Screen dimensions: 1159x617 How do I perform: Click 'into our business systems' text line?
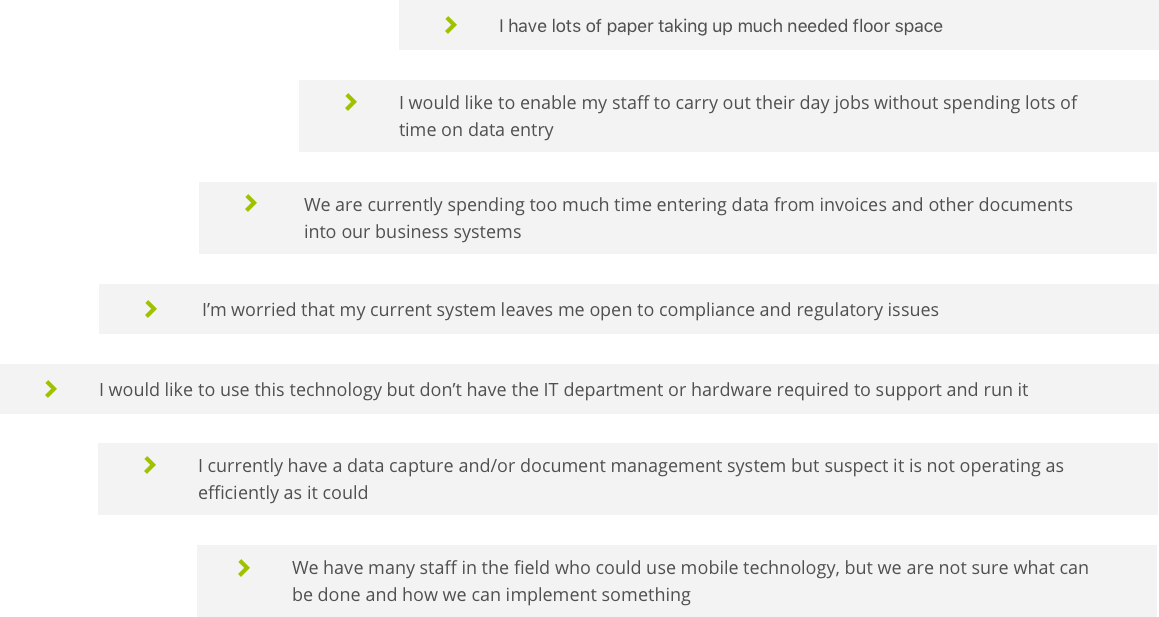tap(412, 232)
